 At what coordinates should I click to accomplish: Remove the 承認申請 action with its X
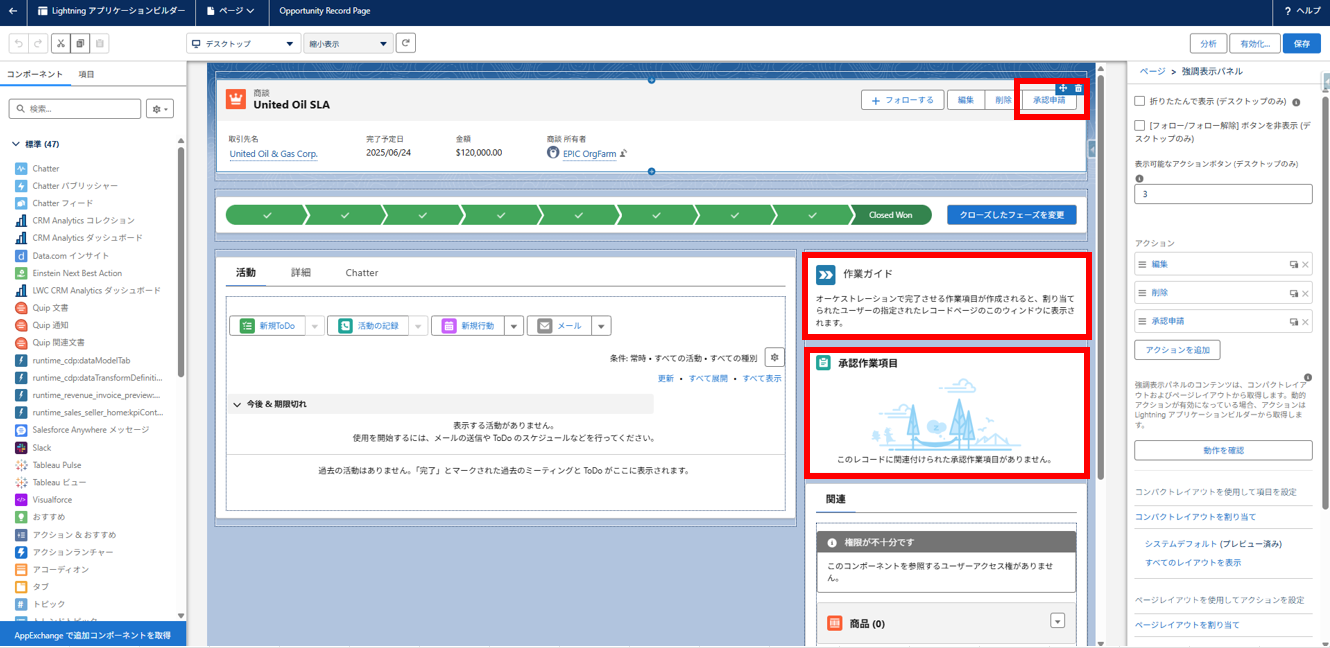(x=1304, y=322)
